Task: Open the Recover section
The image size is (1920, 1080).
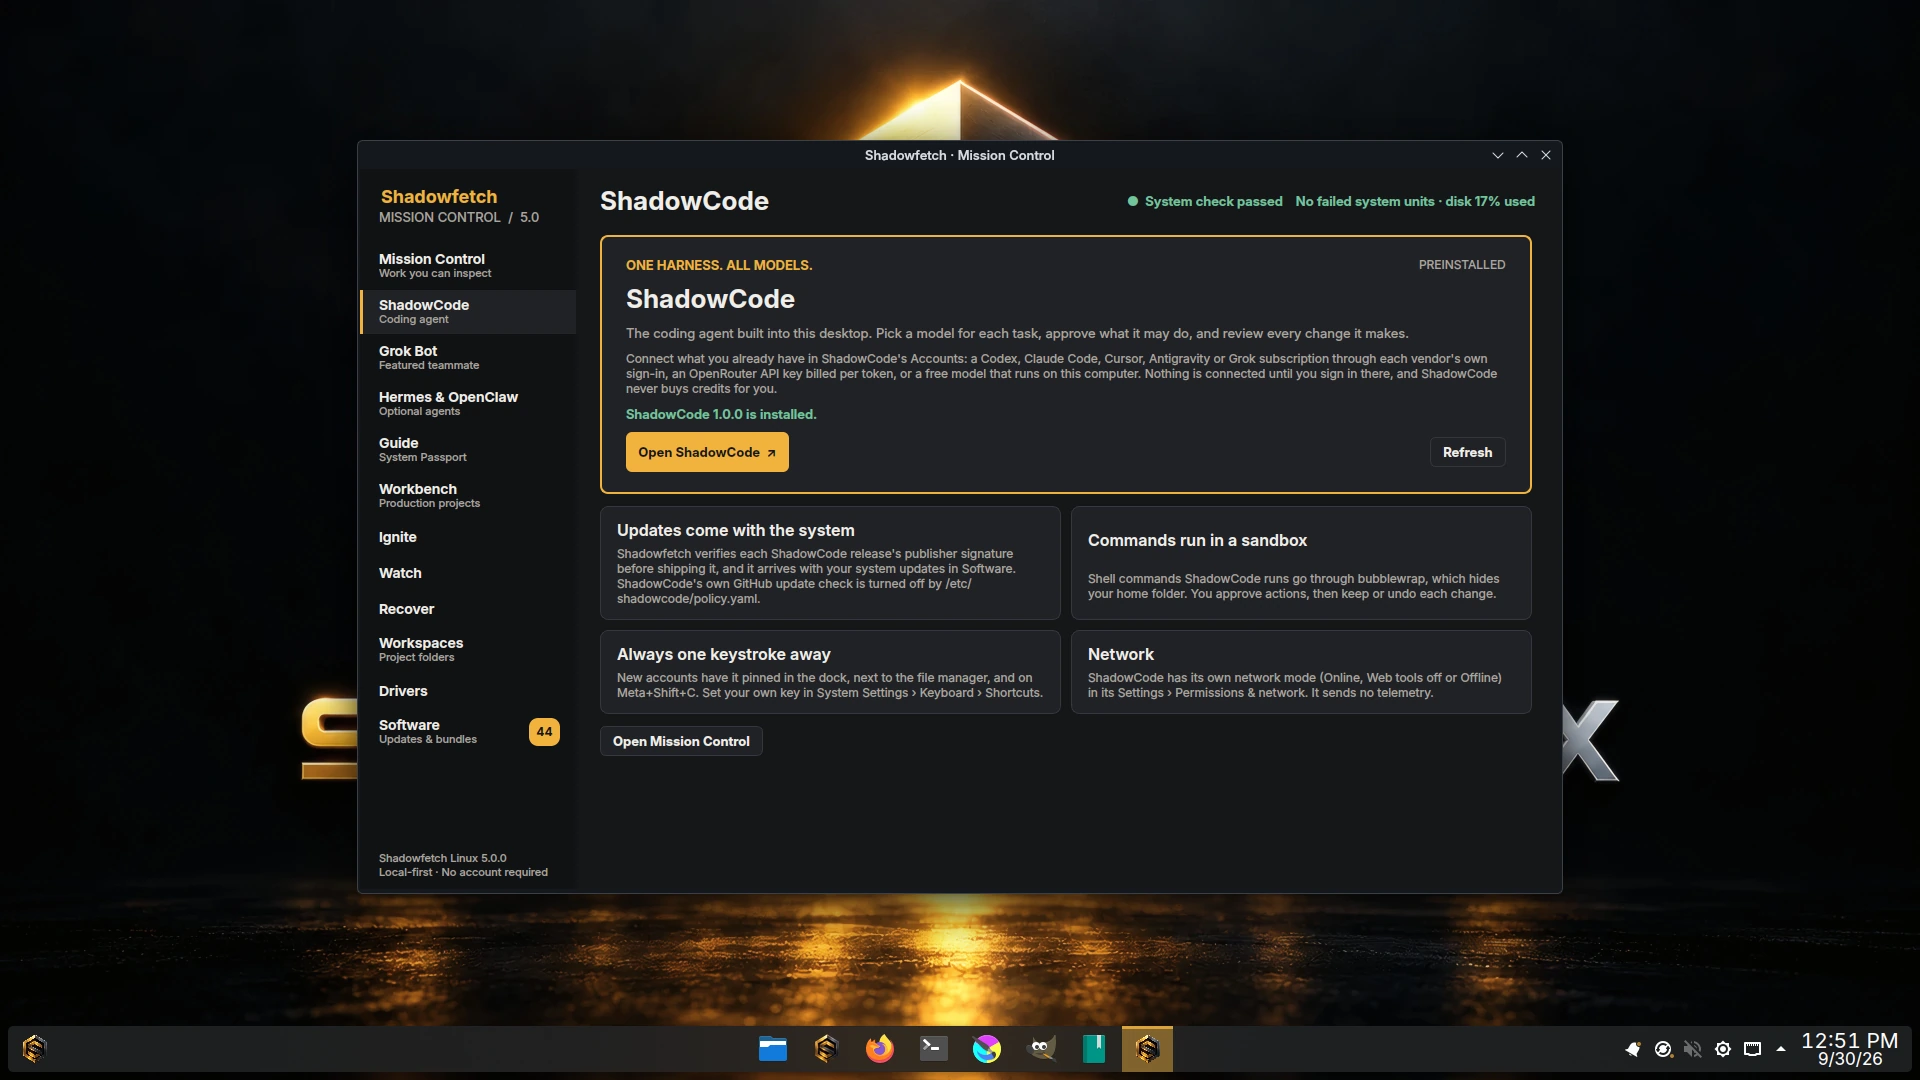Action: point(468,609)
